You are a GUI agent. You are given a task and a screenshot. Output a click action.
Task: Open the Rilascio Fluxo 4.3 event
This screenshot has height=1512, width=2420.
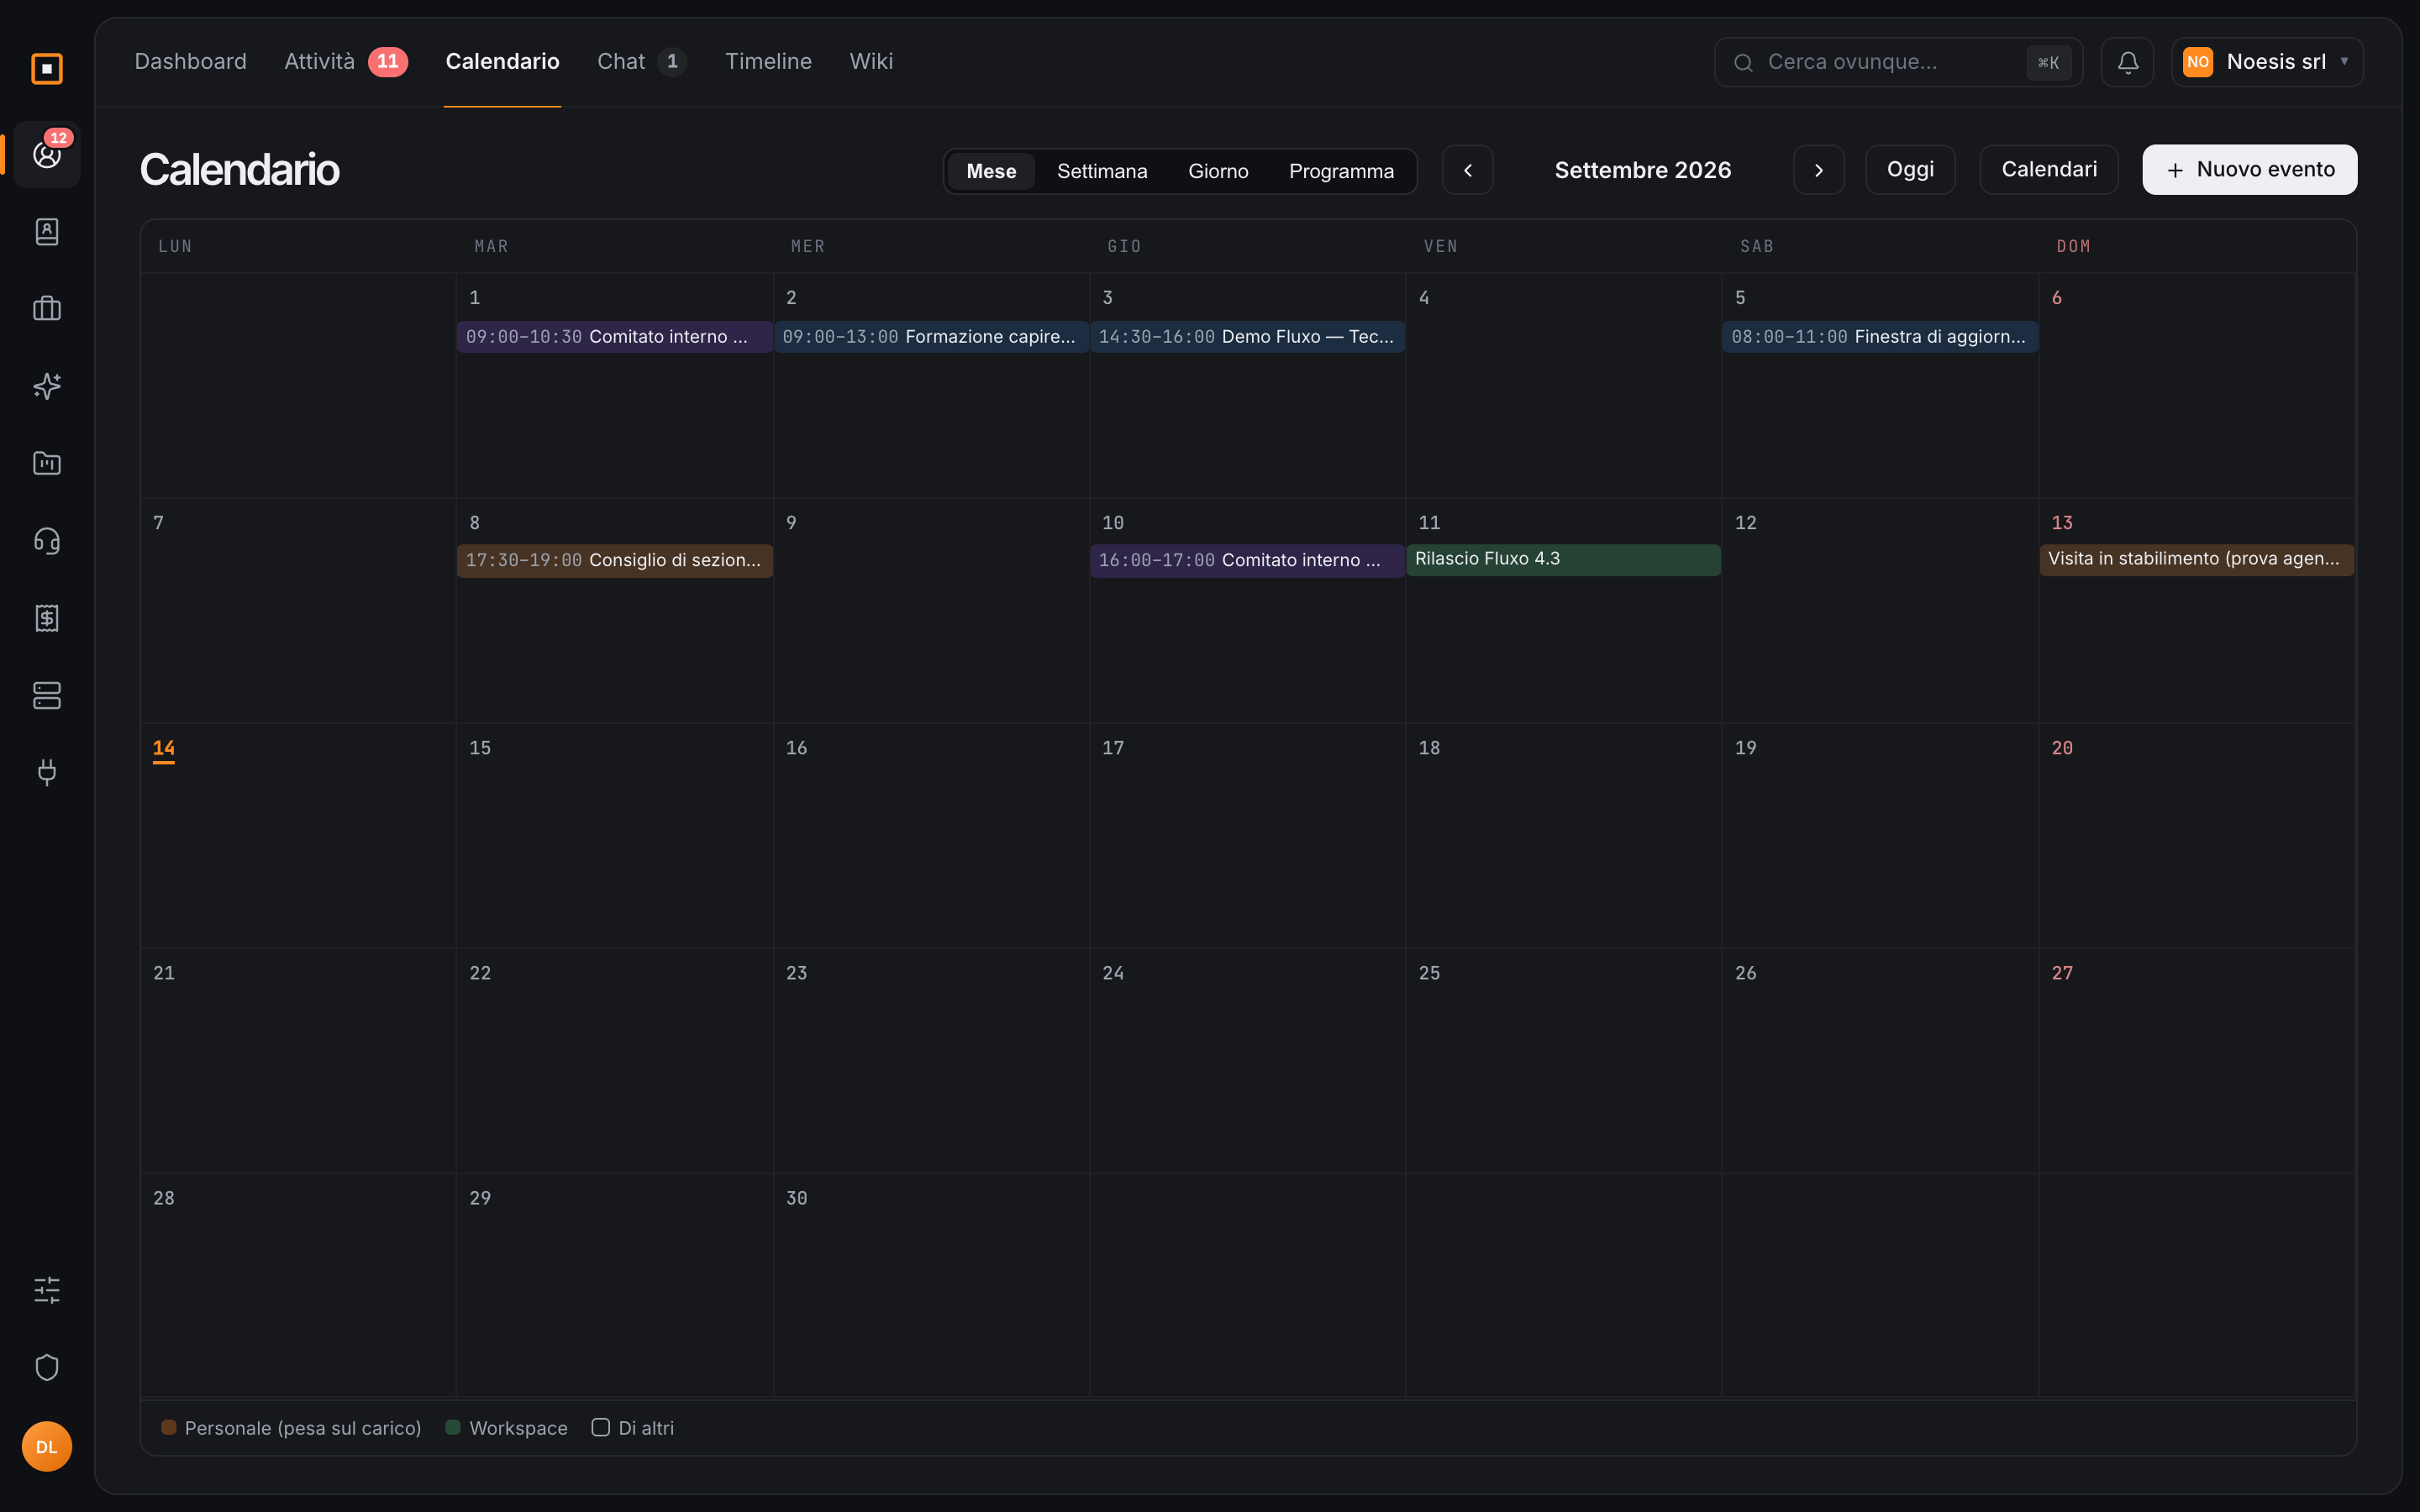[1563, 559]
